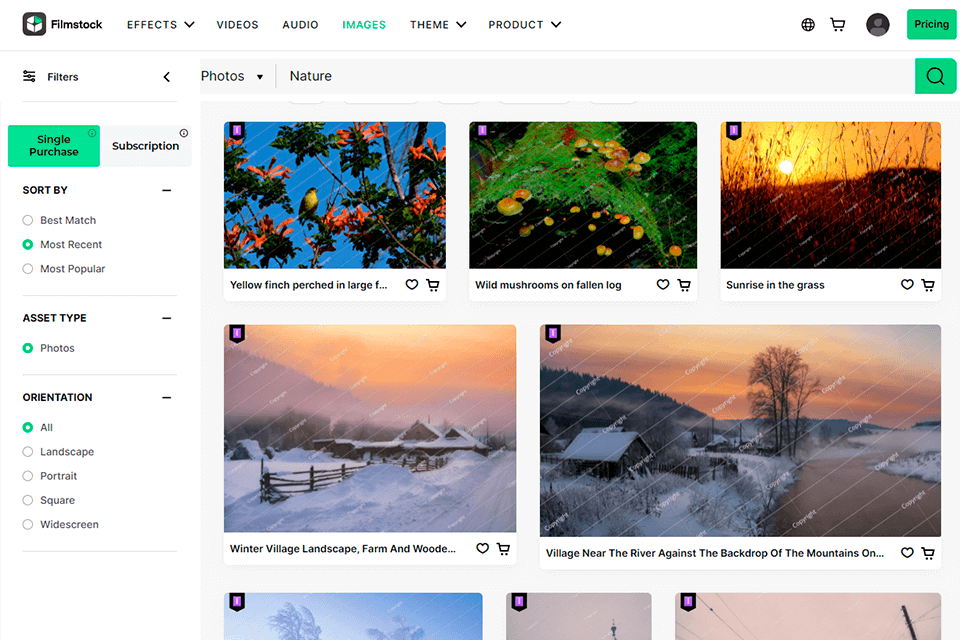The height and width of the screenshot is (640, 960).
Task: Switch to Single Purchase tab
Action: (54, 146)
